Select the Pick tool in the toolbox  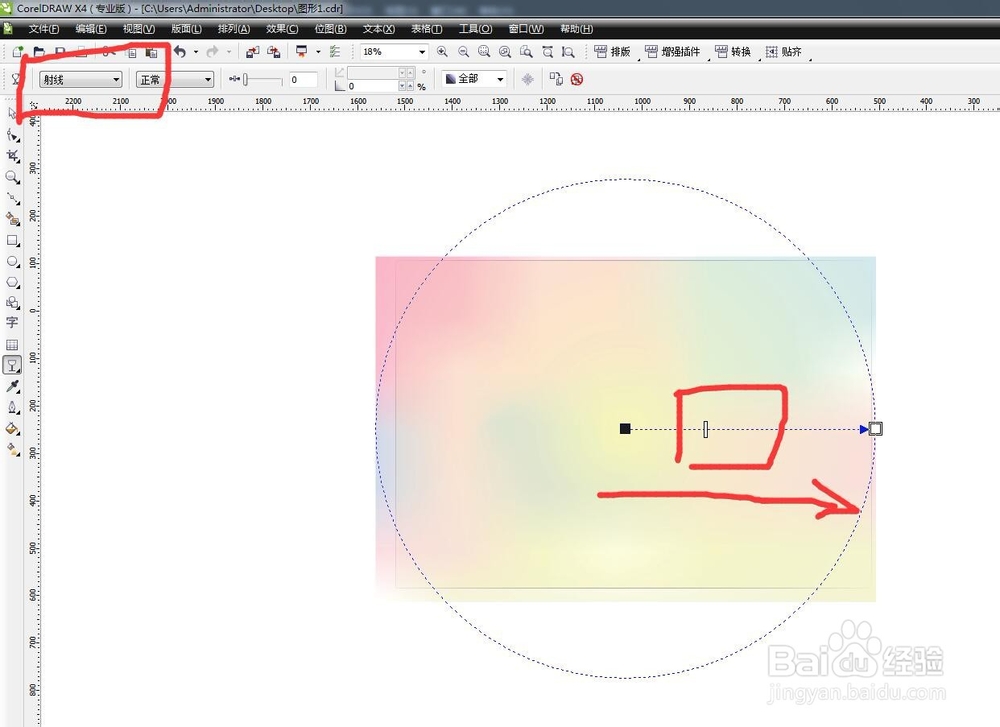coord(12,114)
